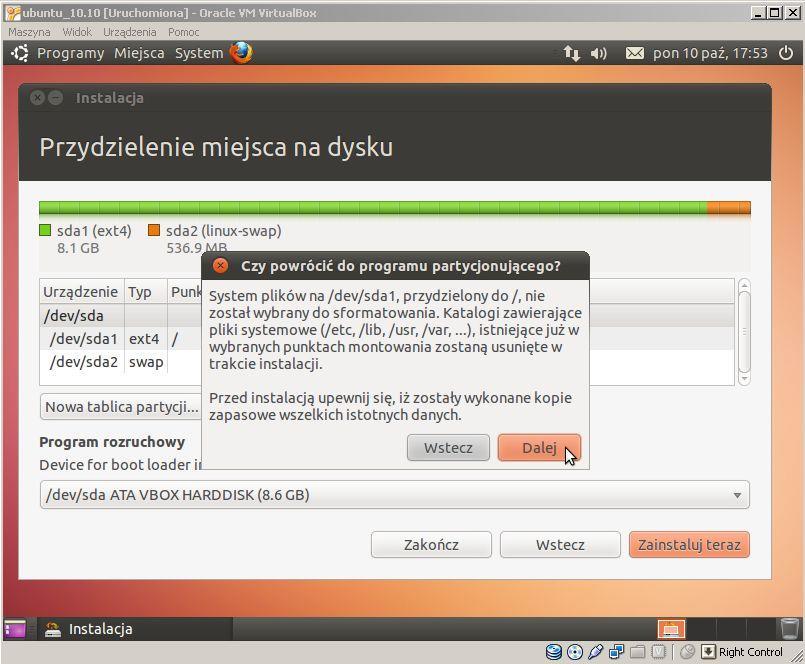Click the partition list scrollbar
This screenshot has height=664, width=805.
click(744, 332)
